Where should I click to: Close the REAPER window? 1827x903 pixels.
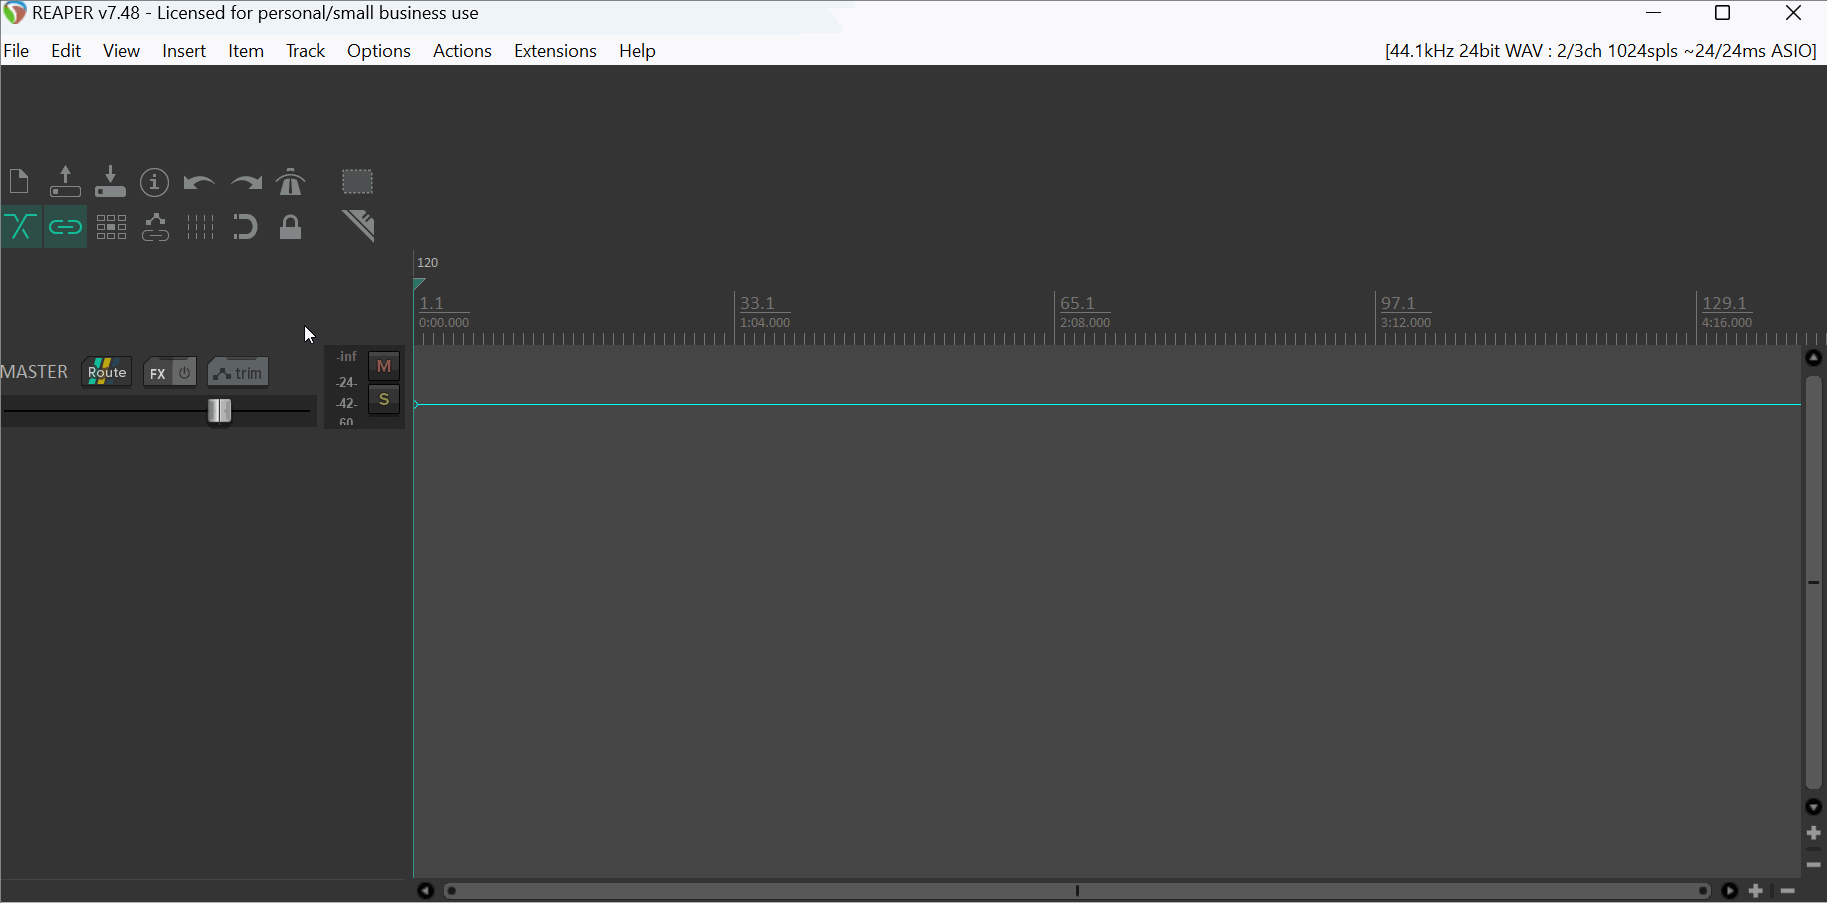pyautogui.click(x=1794, y=14)
